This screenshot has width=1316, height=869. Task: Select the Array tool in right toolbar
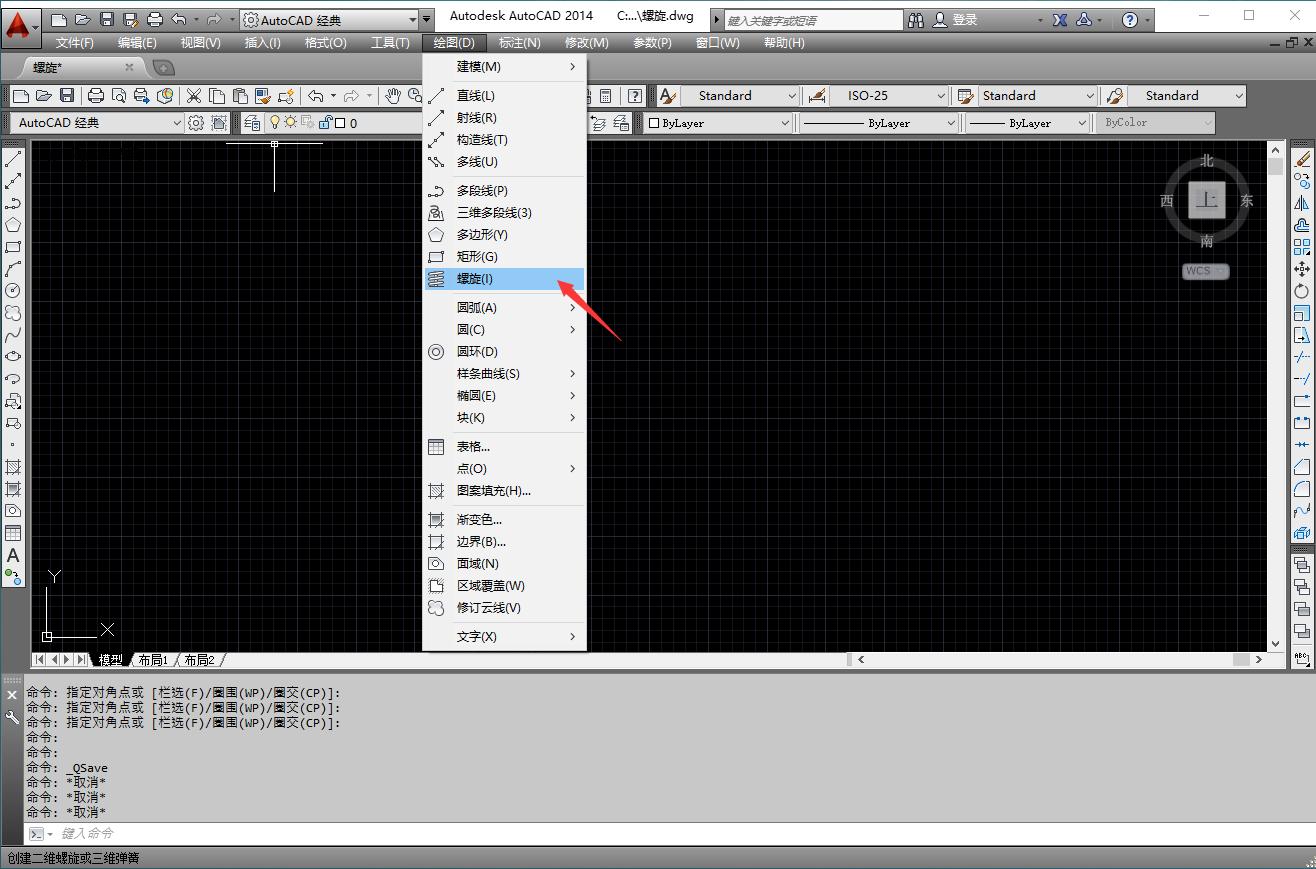[1302, 247]
